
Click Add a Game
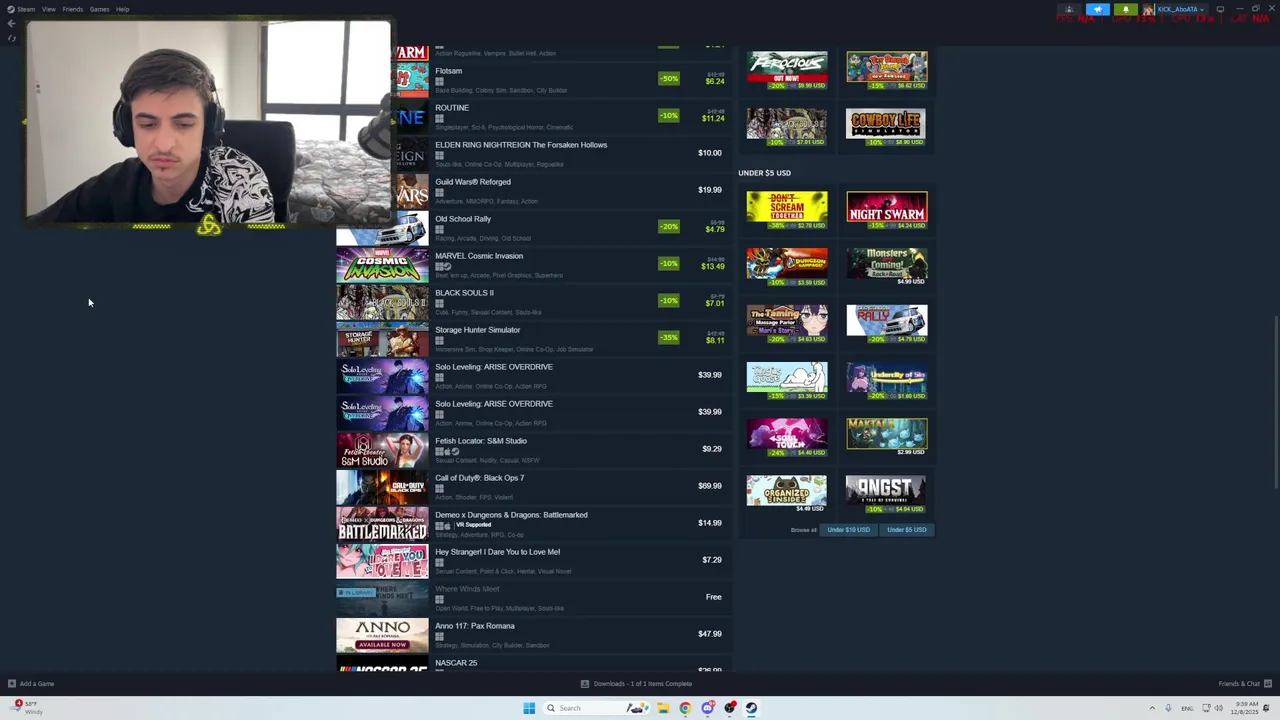(x=31, y=684)
